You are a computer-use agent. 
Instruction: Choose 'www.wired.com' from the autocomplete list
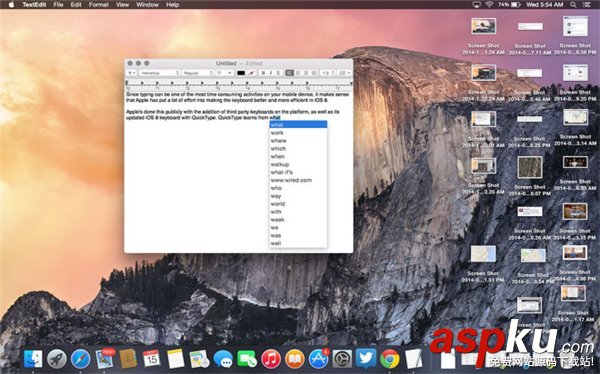pos(298,180)
